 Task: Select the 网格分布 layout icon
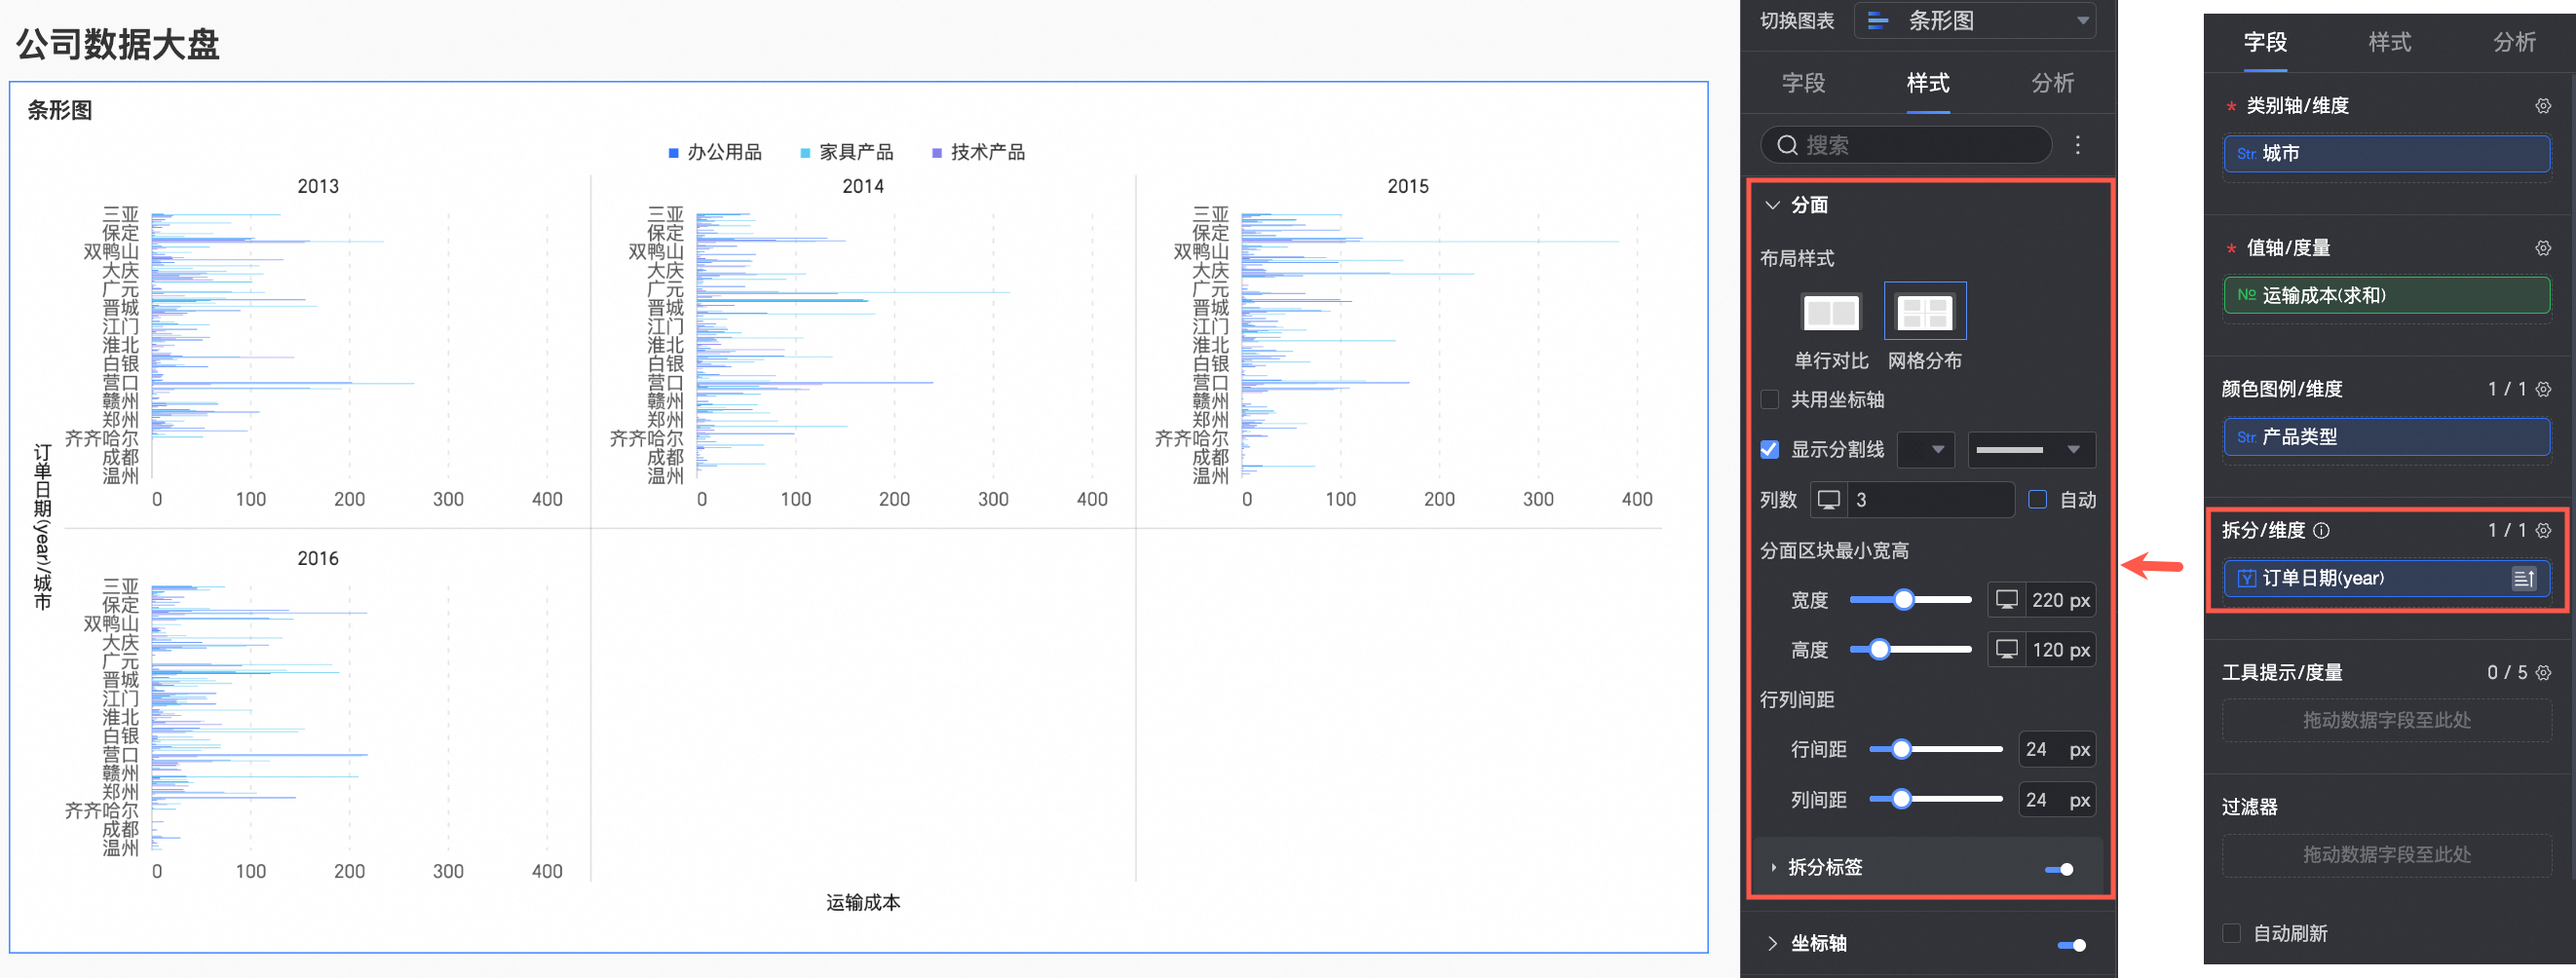[x=1924, y=313]
